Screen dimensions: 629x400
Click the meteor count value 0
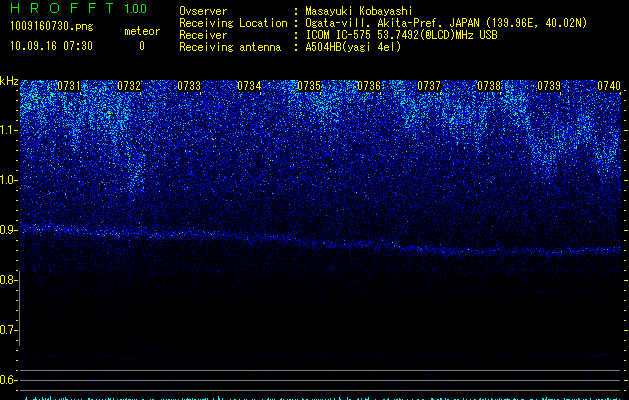[142, 46]
